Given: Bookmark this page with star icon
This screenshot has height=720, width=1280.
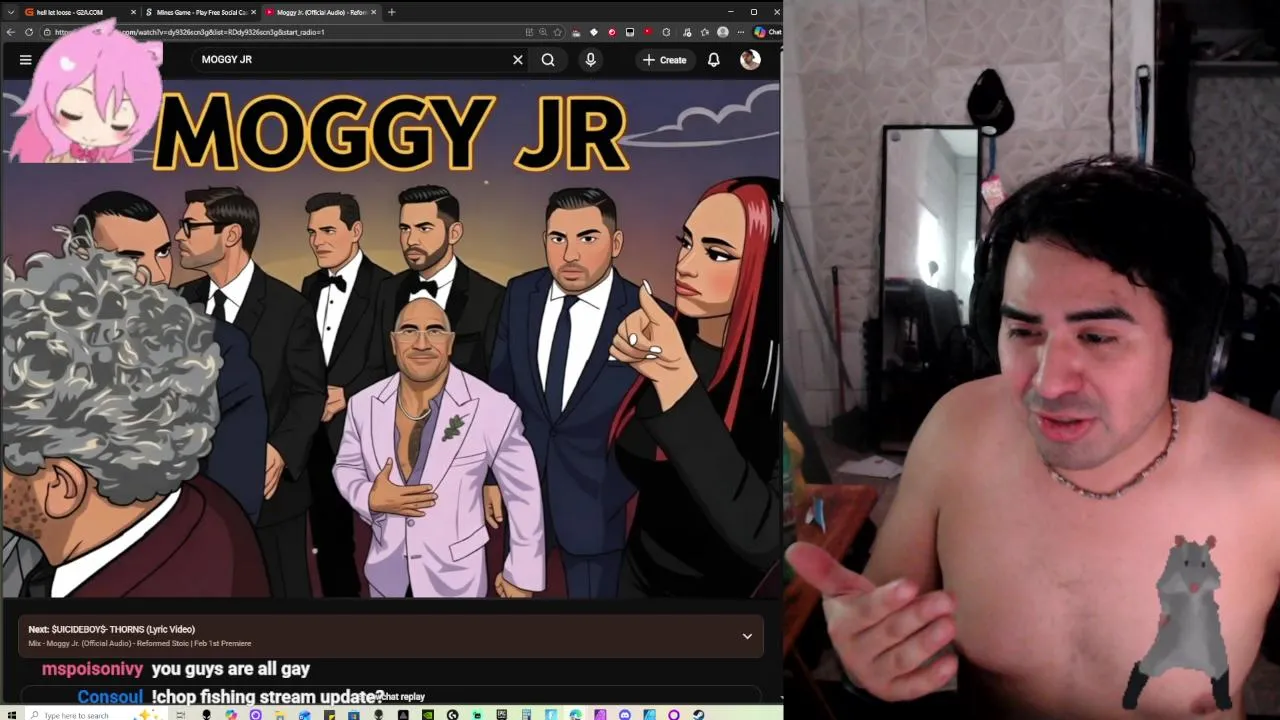Looking at the screenshot, I should coord(557,32).
